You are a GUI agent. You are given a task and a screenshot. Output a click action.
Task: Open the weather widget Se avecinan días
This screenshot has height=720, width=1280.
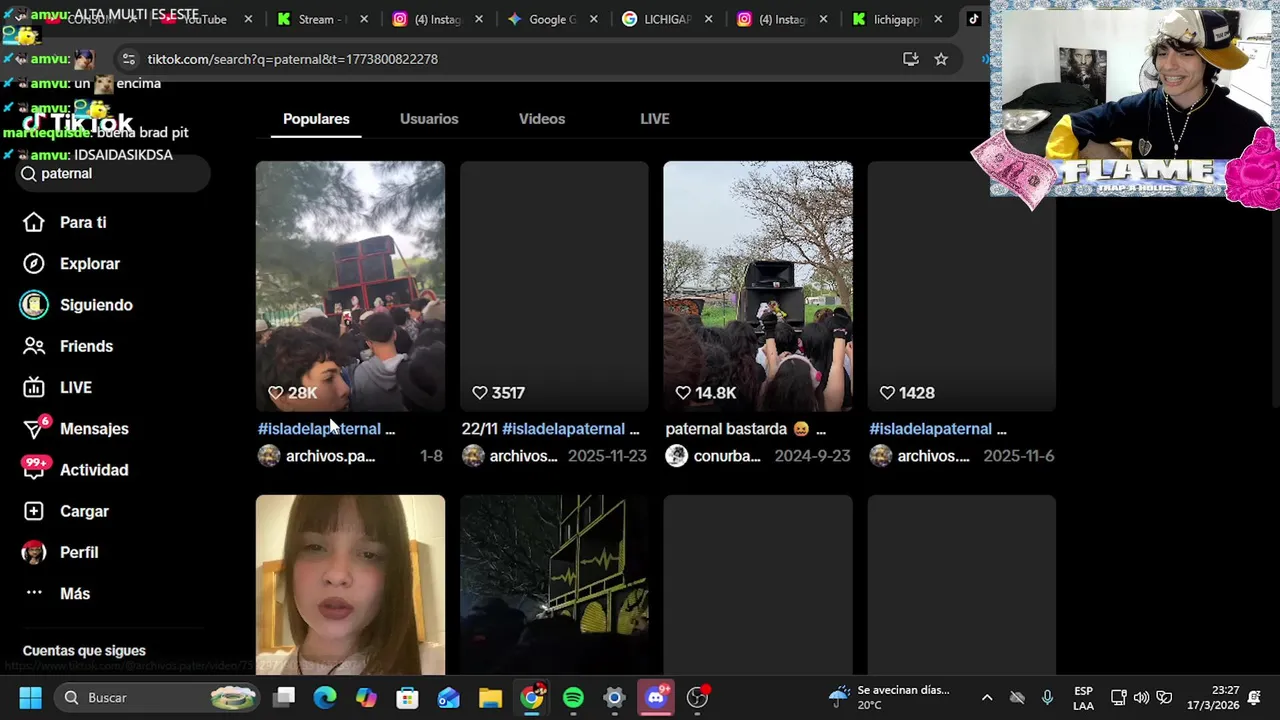889,697
